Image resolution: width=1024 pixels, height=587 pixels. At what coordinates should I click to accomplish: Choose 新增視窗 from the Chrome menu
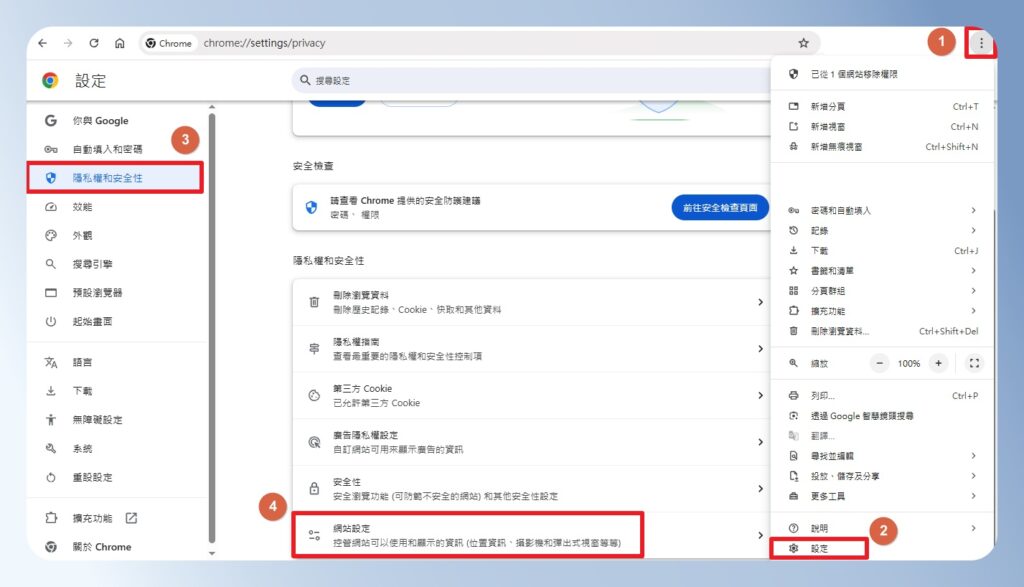click(884, 127)
